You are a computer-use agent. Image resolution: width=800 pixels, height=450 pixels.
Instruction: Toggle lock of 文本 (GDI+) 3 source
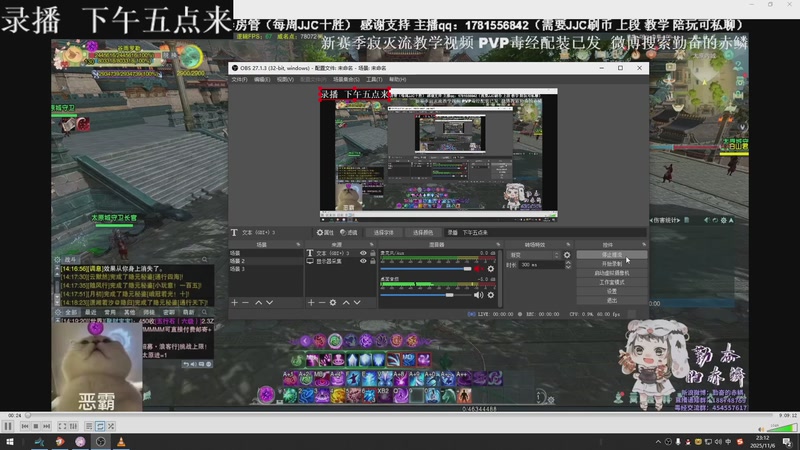coord(373,253)
